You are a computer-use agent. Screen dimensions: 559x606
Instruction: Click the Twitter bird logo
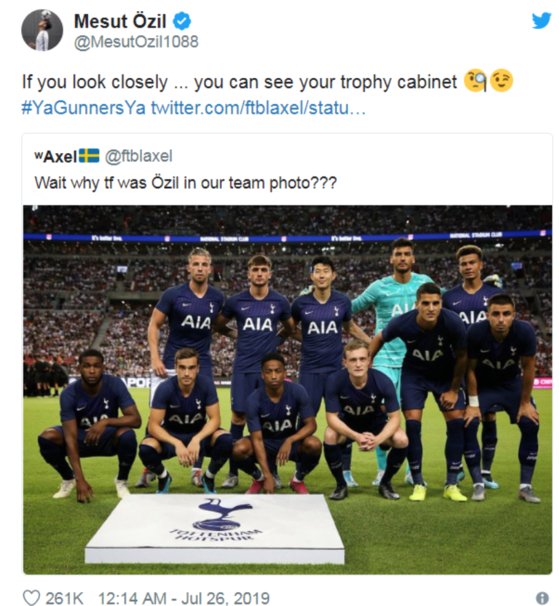[x=541, y=20]
